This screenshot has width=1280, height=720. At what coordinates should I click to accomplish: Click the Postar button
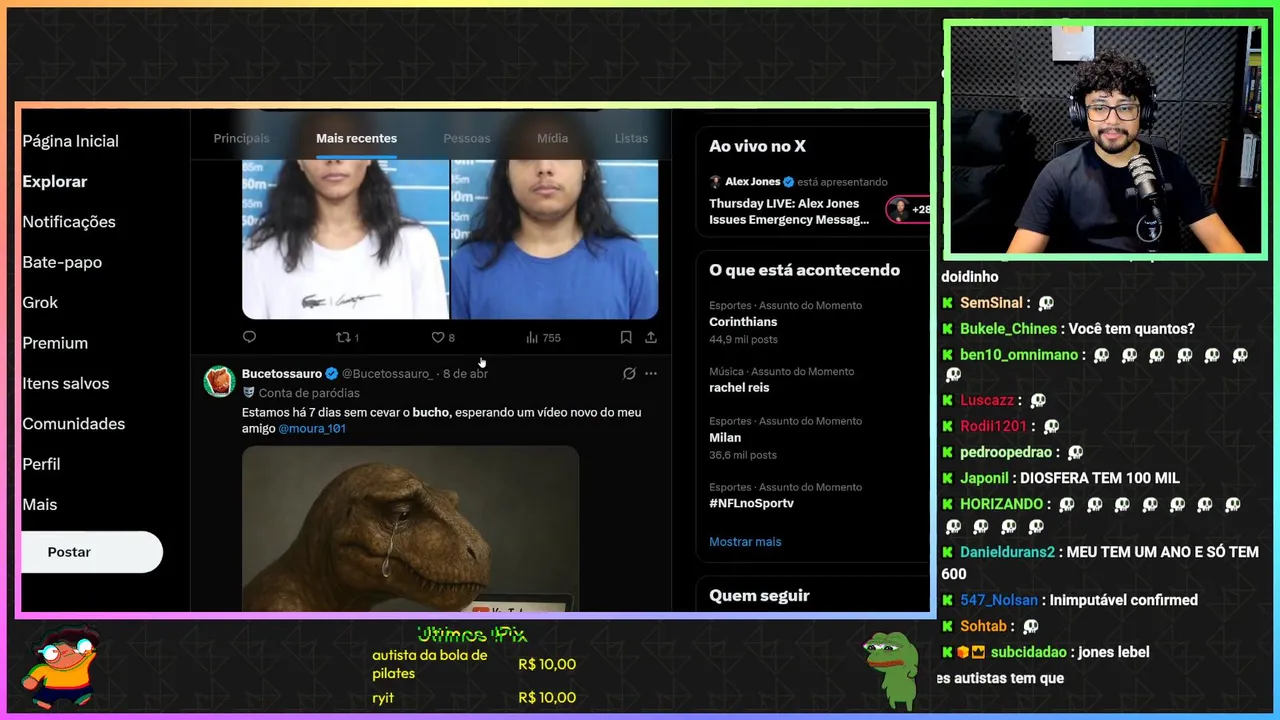pyautogui.click(x=91, y=552)
